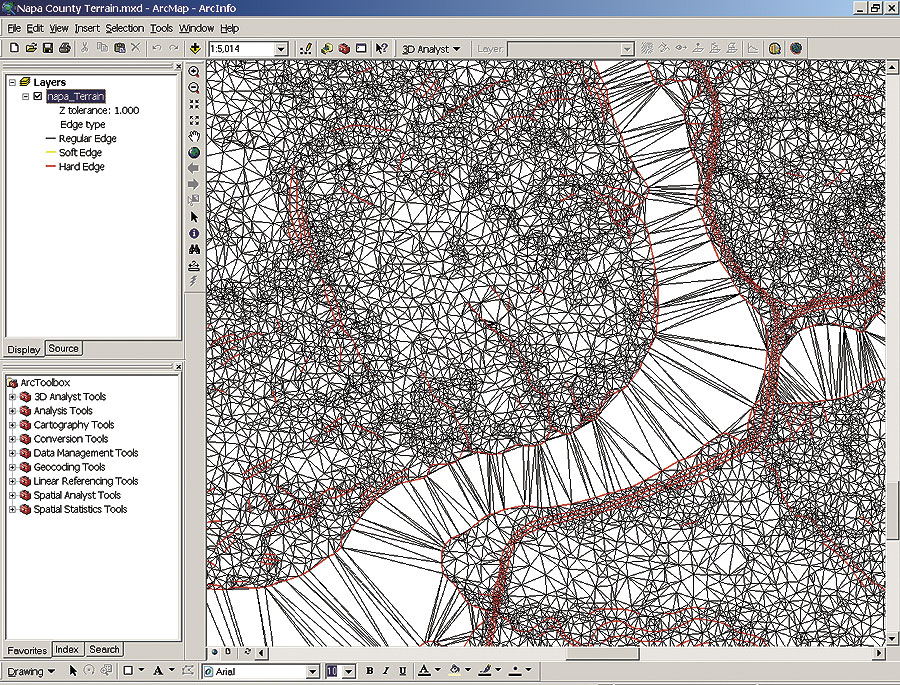
Task: Toggle bold text formatting
Action: tap(369, 671)
